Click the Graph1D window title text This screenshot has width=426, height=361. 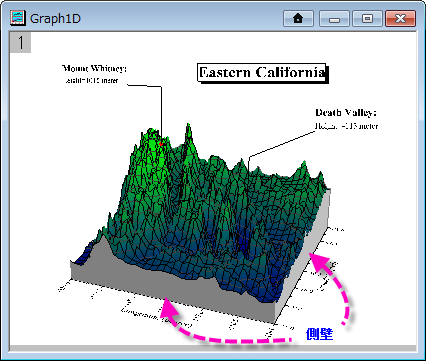(55, 18)
